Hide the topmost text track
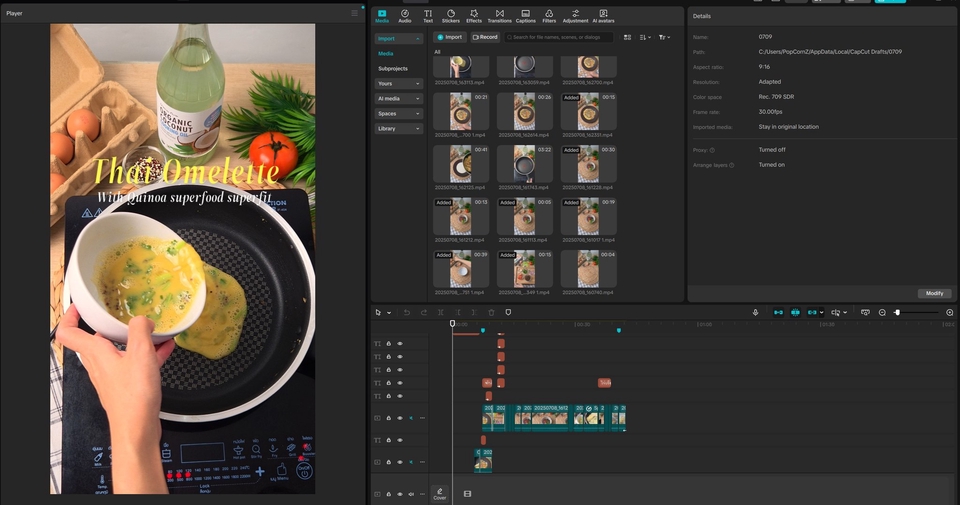 coord(400,344)
